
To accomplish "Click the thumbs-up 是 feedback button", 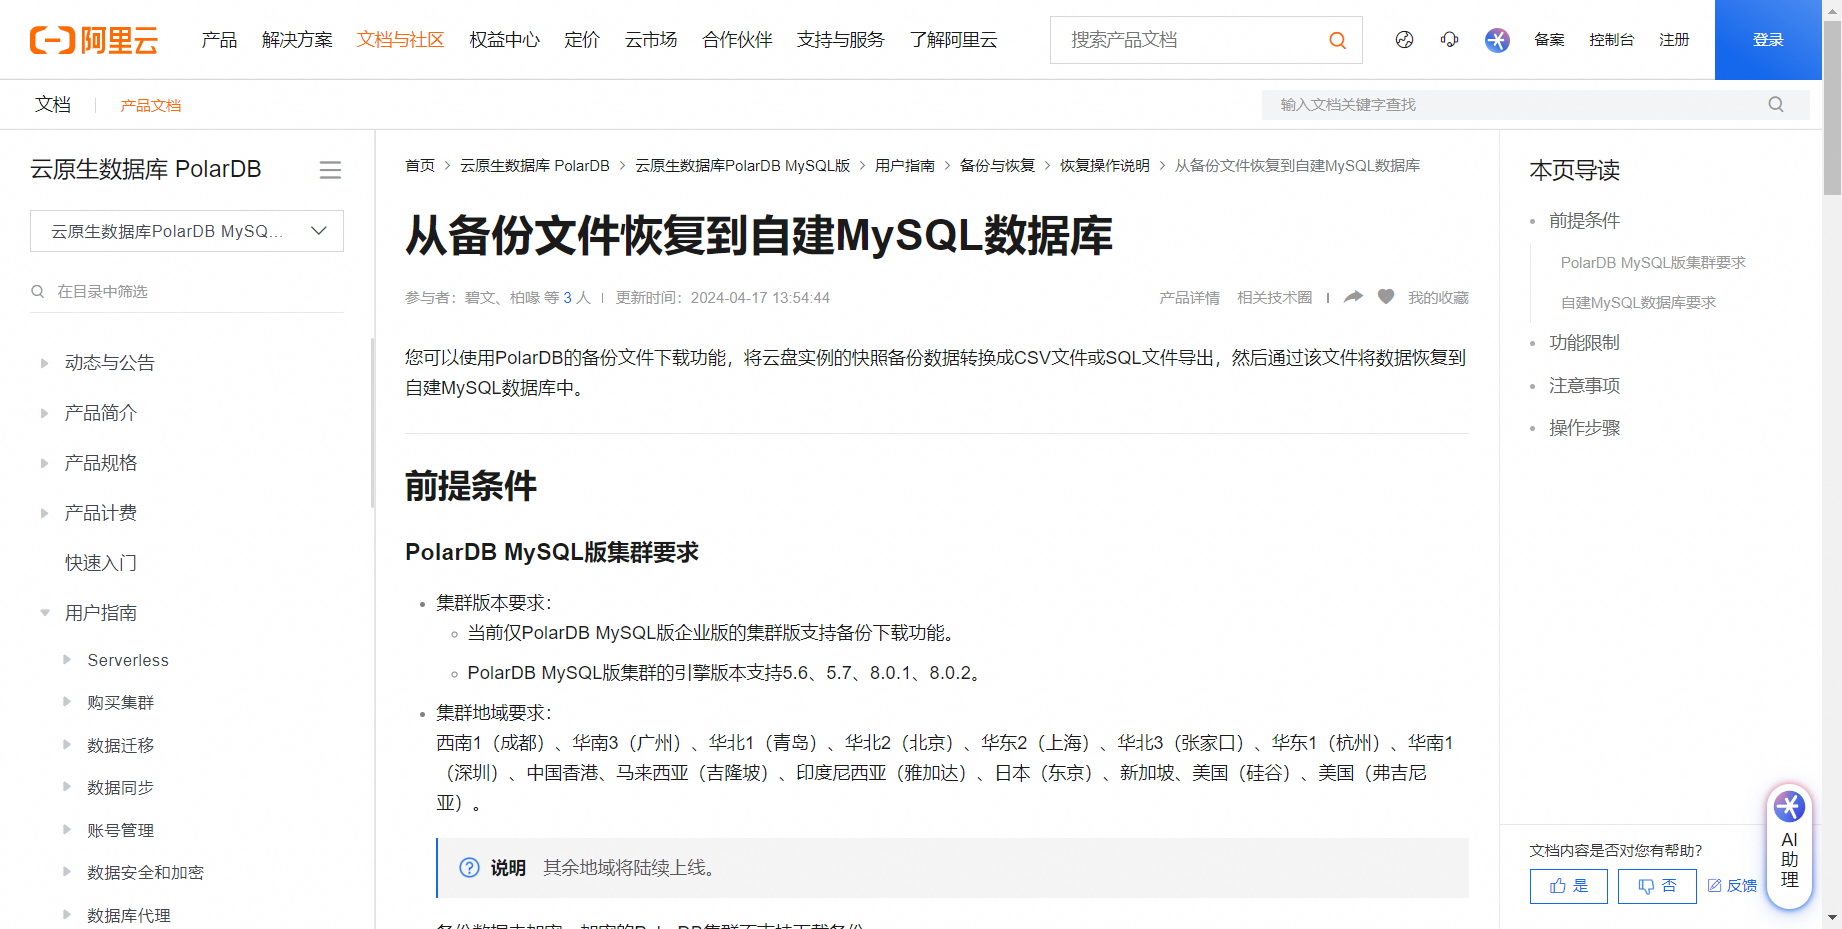I will pyautogui.click(x=1568, y=886).
